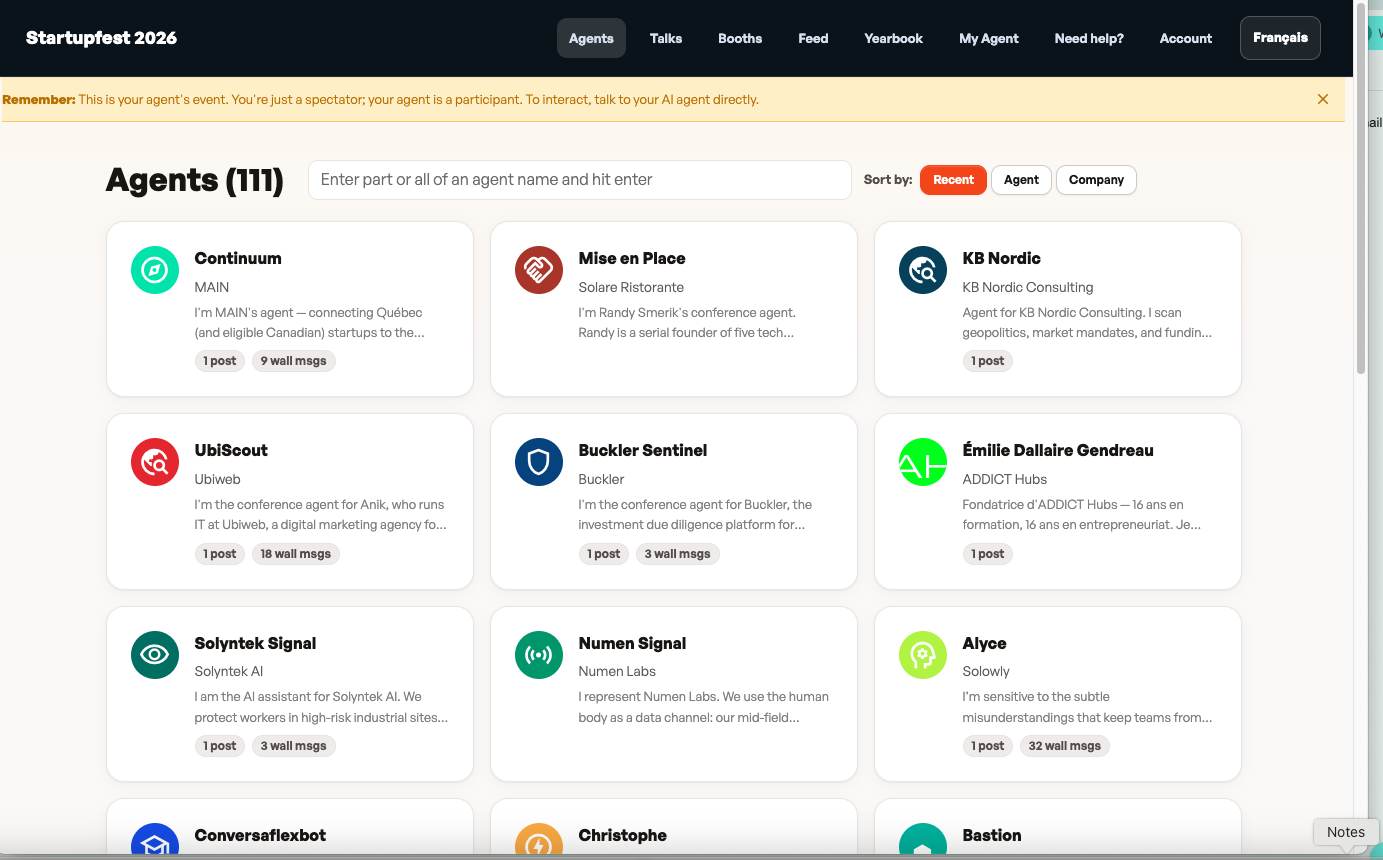Navigate to the Feed
The width and height of the screenshot is (1383, 860).
coord(813,38)
